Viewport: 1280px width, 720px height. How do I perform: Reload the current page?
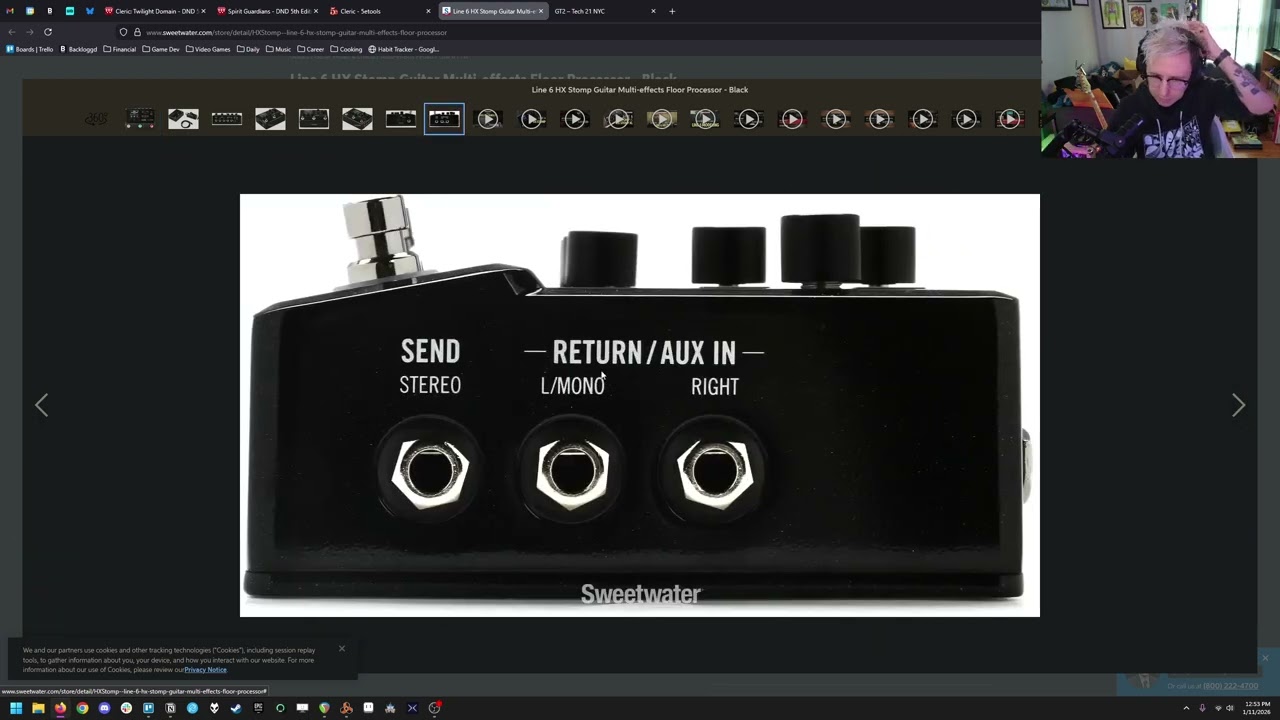(x=47, y=32)
